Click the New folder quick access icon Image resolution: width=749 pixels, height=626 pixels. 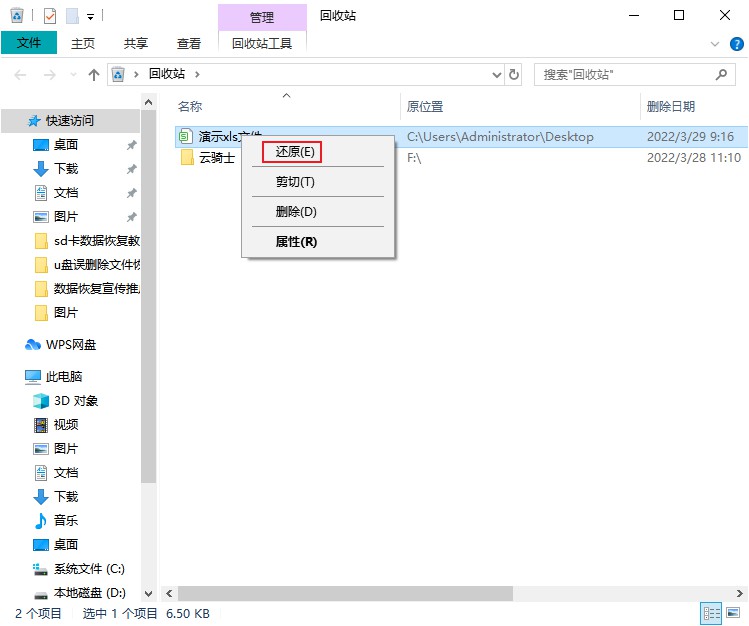click(72, 16)
